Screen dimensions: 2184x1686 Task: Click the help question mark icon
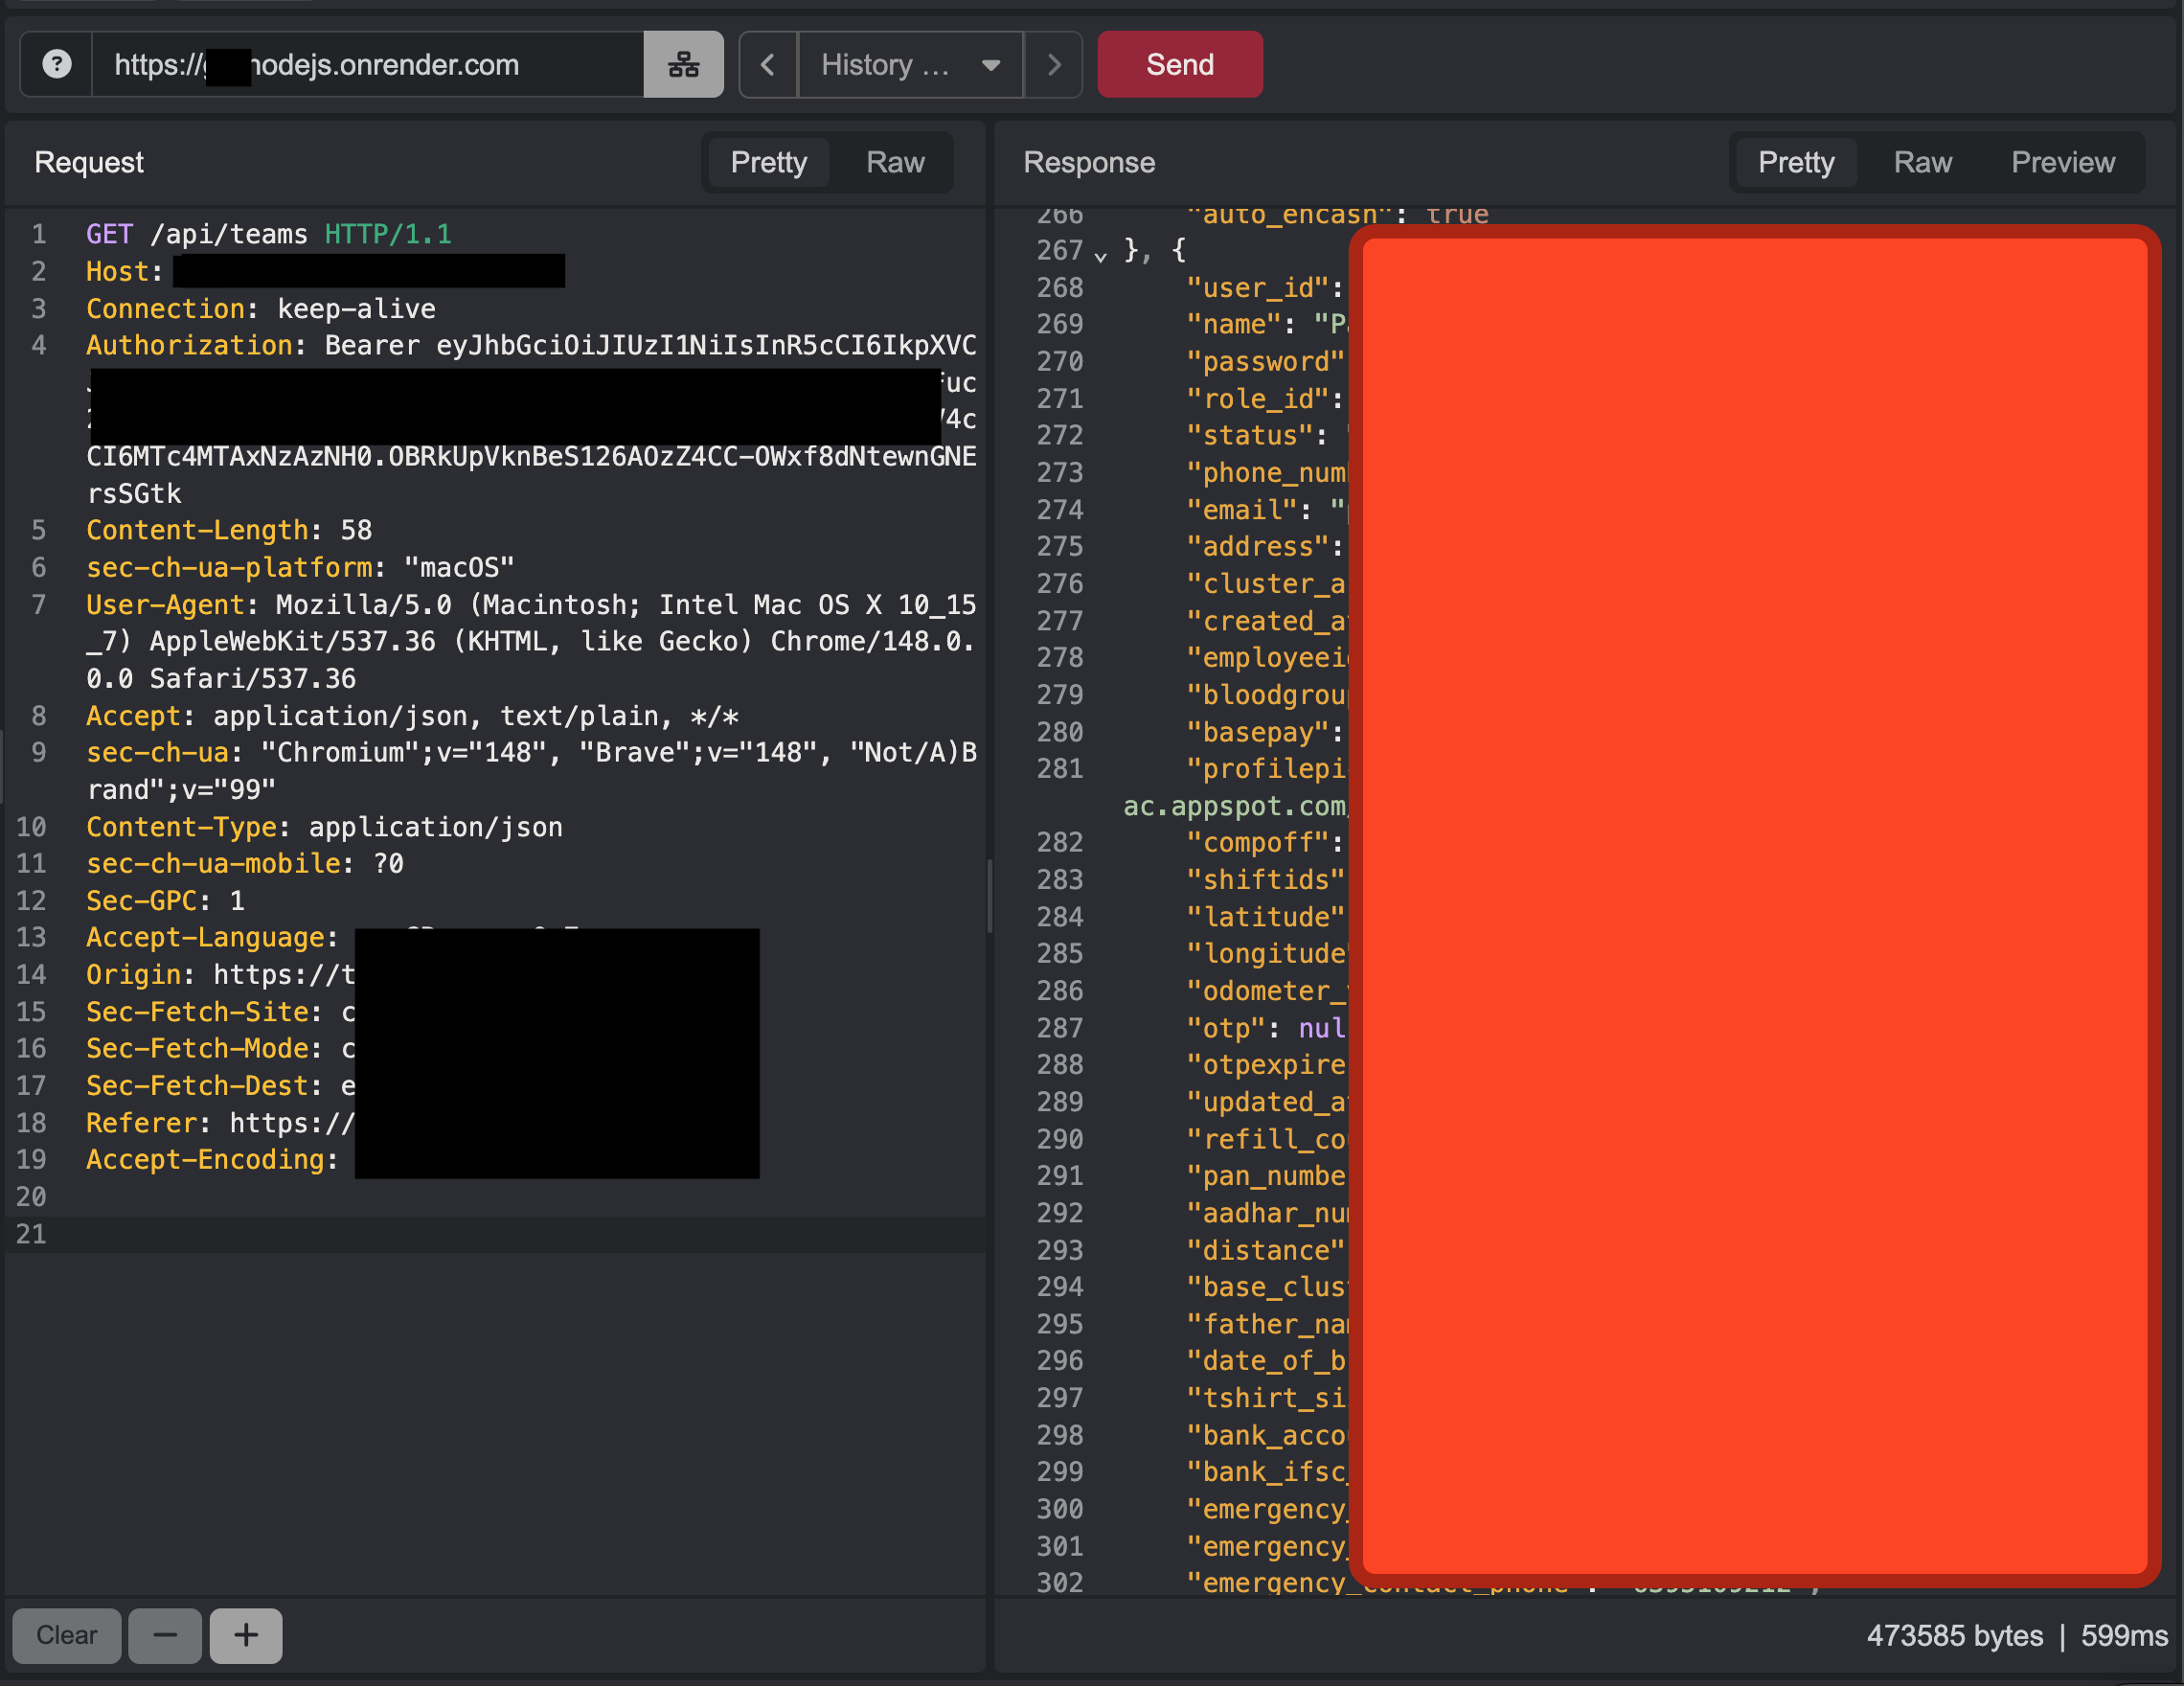[57, 64]
